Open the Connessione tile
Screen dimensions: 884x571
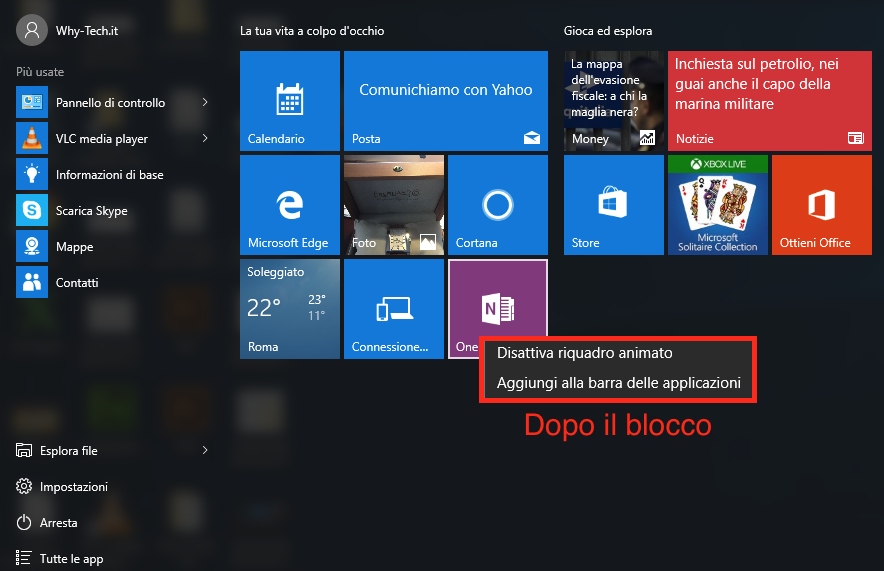(394, 309)
